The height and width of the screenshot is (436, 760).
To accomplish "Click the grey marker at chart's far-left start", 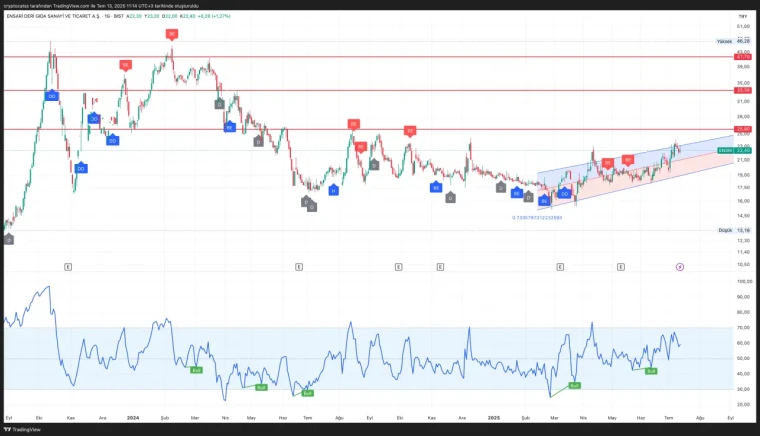I will click(x=9, y=239).
